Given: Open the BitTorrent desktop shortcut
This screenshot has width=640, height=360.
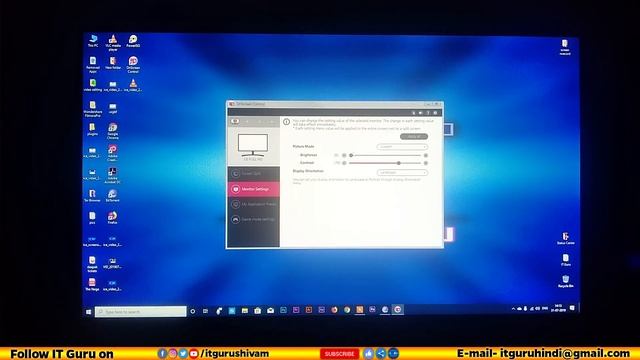Looking at the screenshot, I should (113, 196).
